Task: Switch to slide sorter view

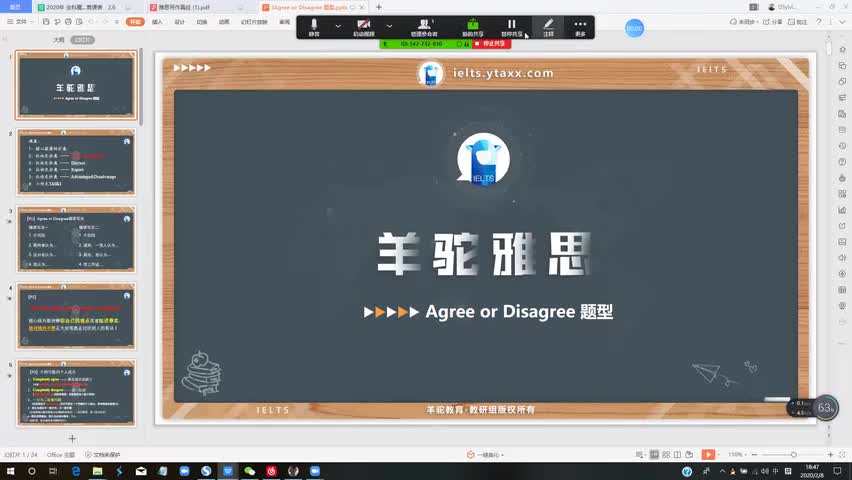Action: [x=666, y=454]
